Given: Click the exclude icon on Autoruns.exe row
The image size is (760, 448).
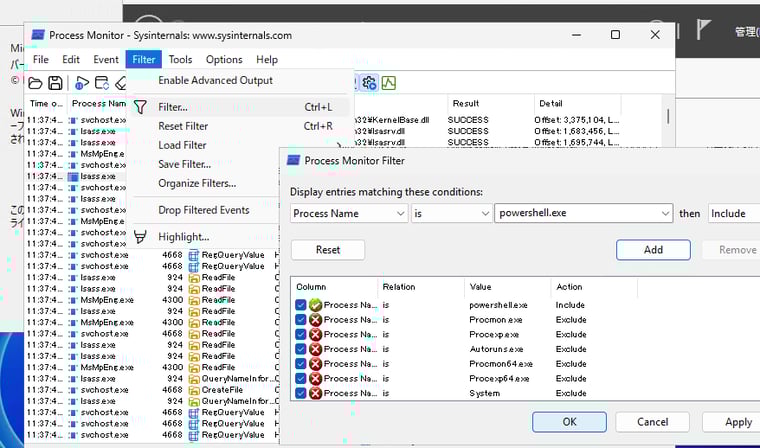Looking at the screenshot, I should (x=316, y=349).
